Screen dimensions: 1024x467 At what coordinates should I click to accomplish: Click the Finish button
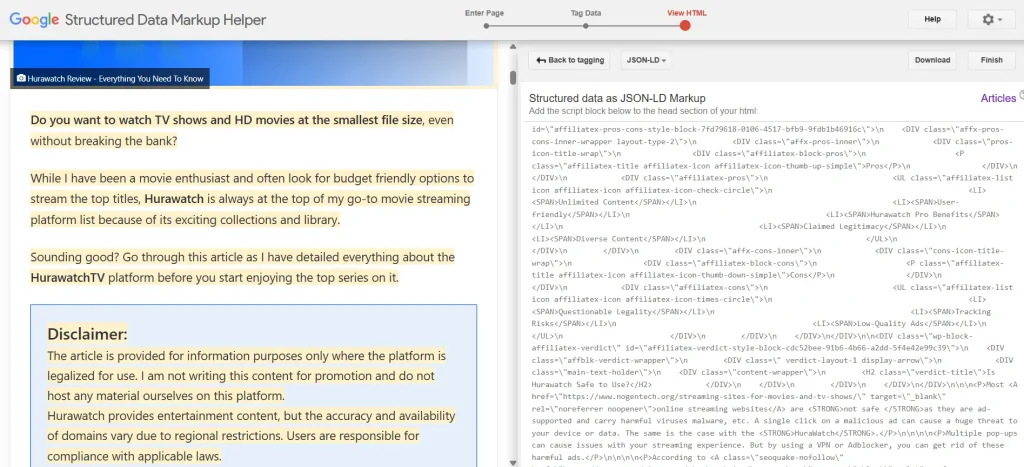tap(991, 60)
